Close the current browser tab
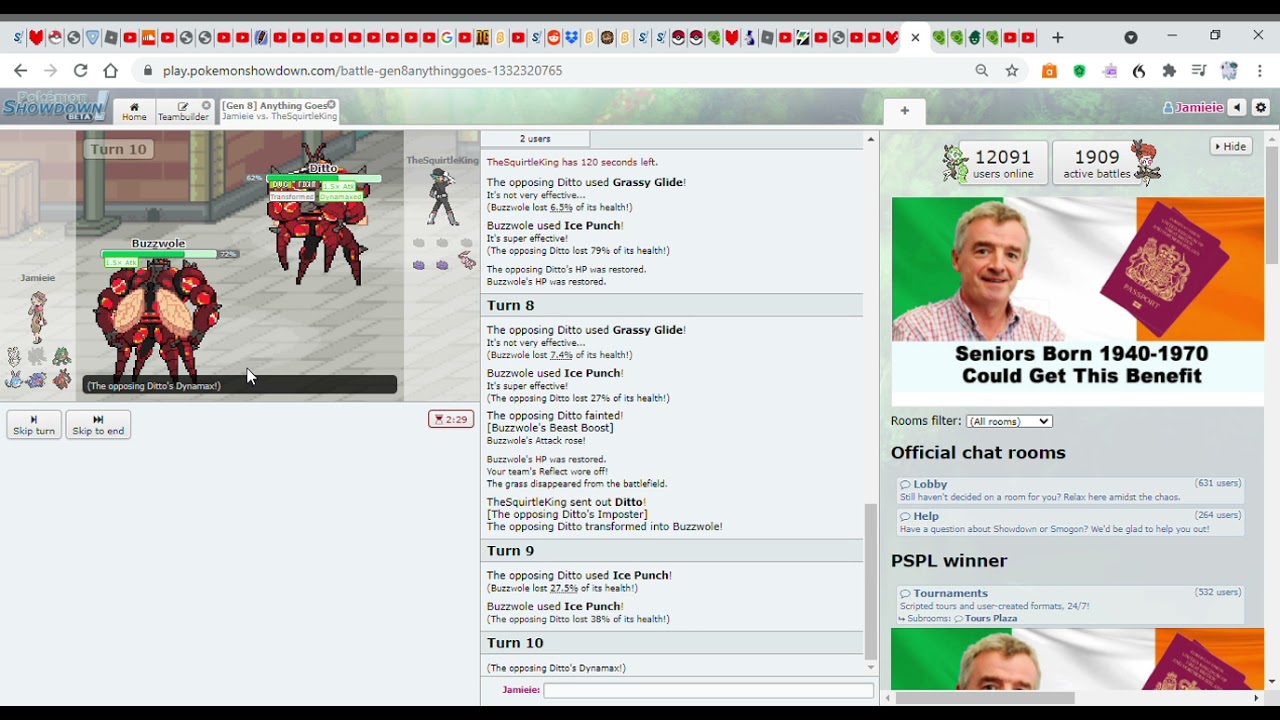This screenshot has width=1280, height=720. coord(915,38)
